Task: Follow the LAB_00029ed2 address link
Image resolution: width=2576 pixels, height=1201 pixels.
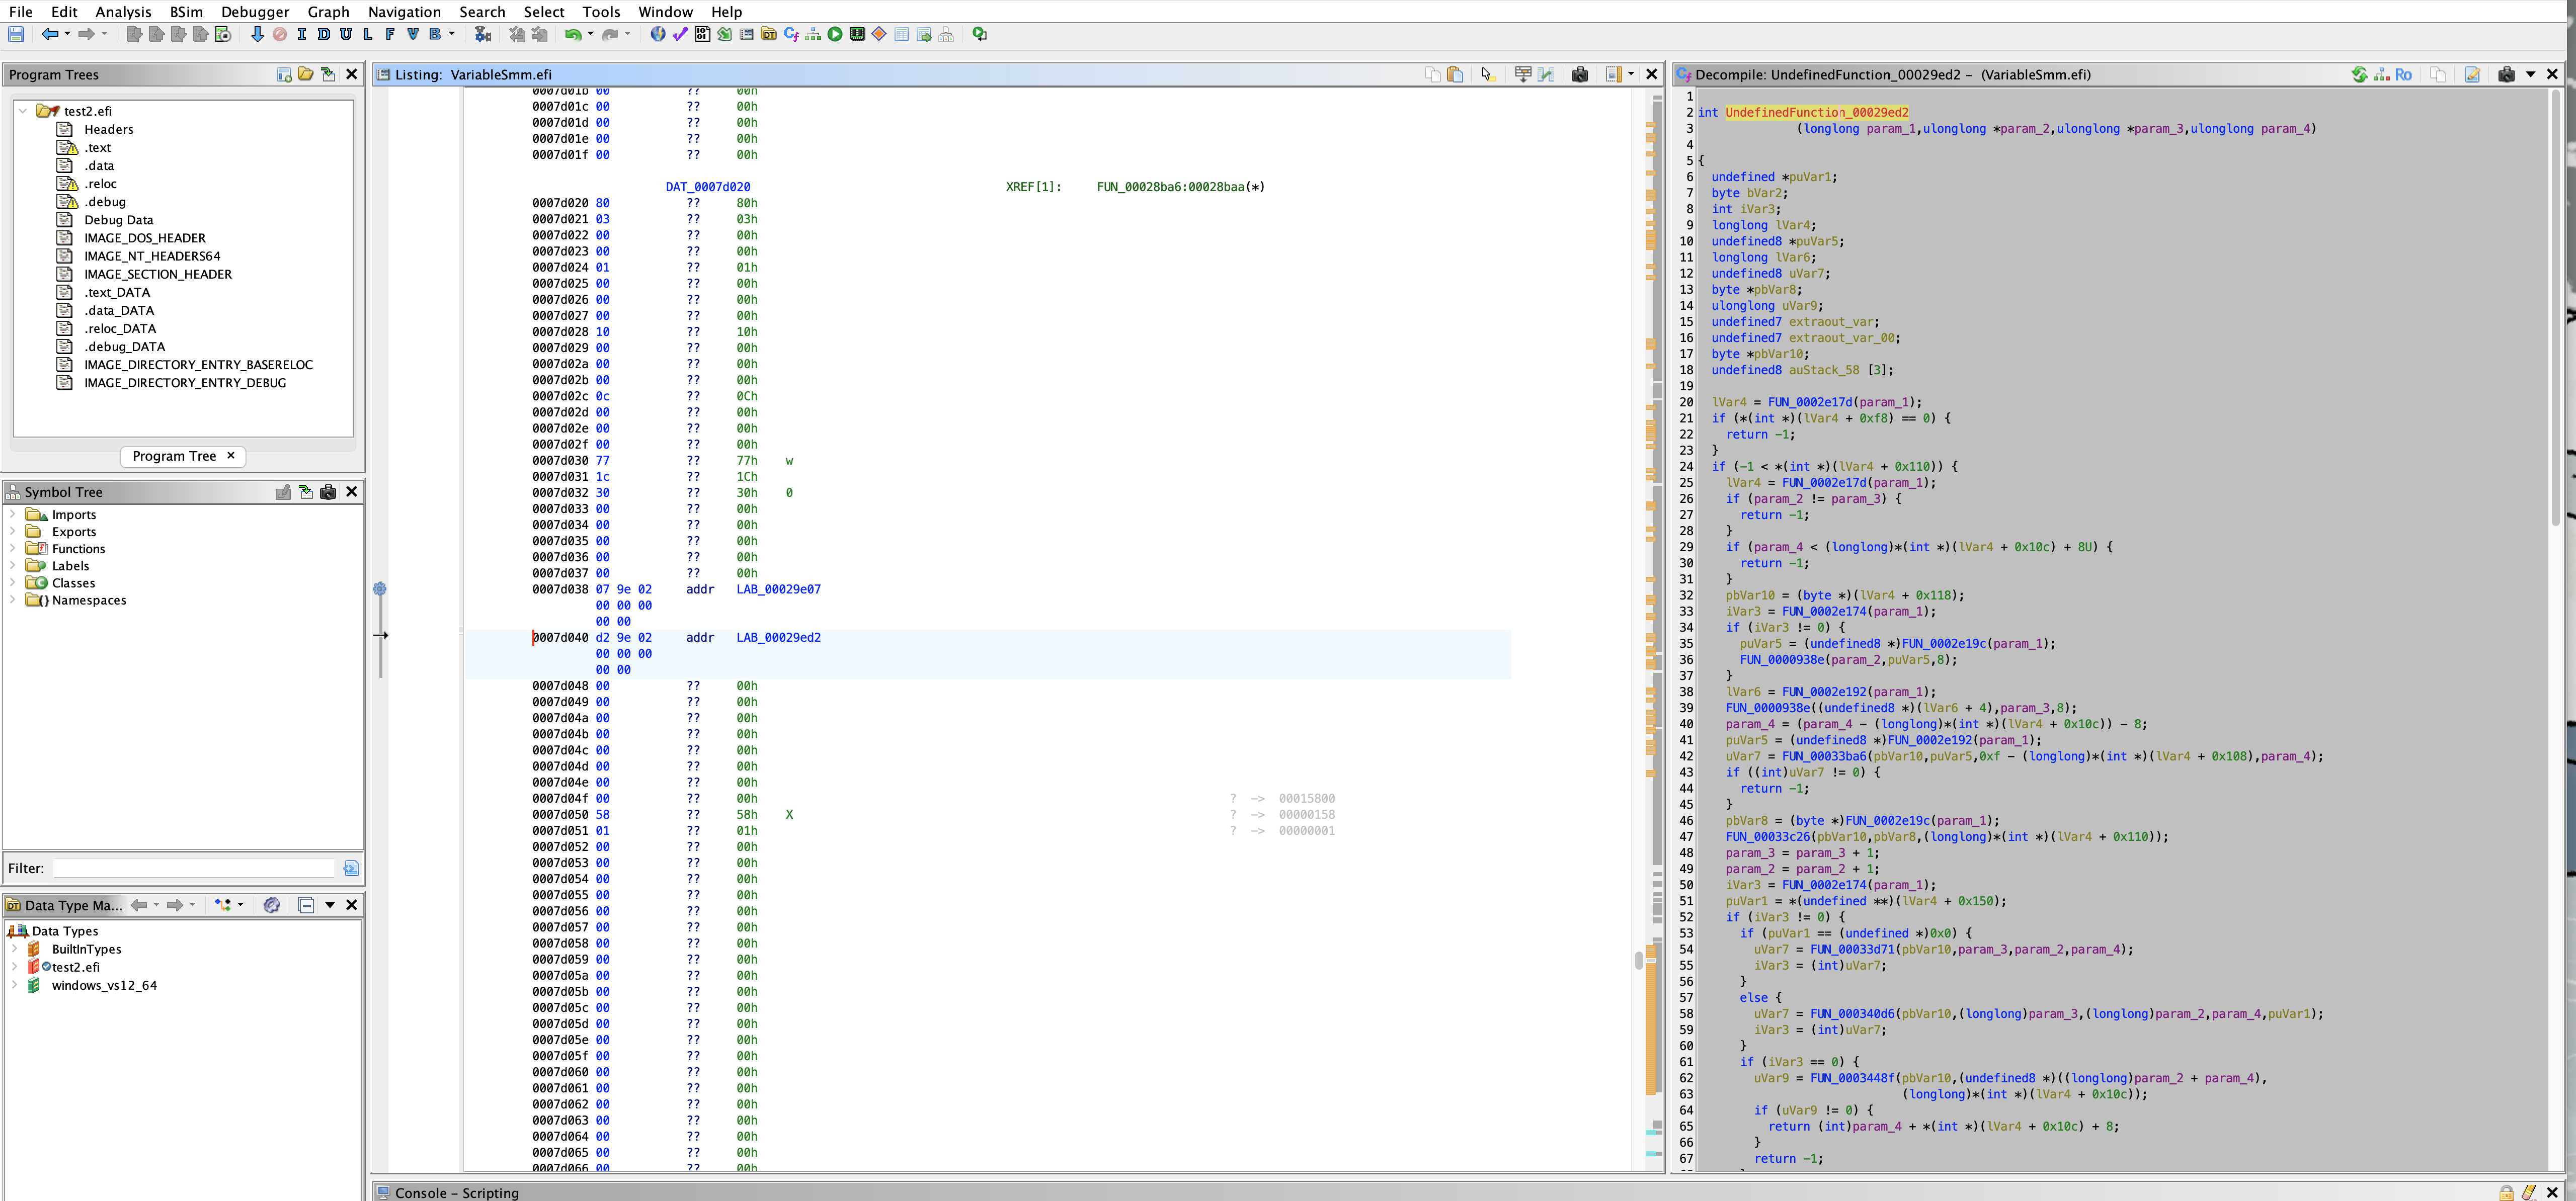Action: click(778, 638)
